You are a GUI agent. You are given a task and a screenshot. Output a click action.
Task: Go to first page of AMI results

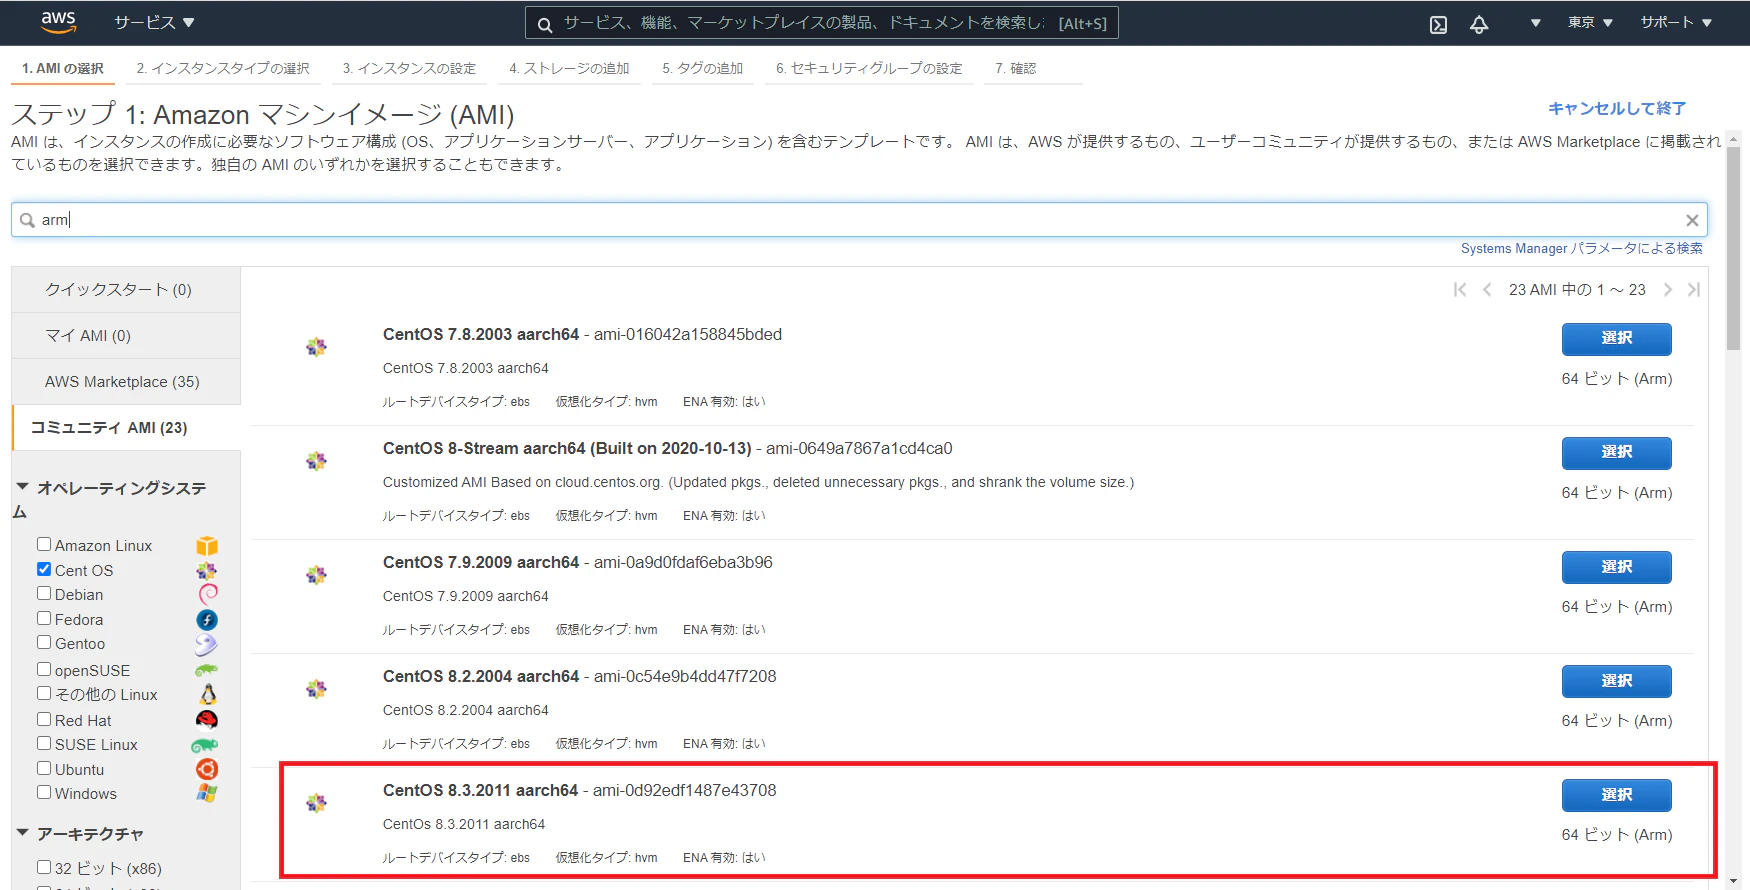pos(1460,290)
